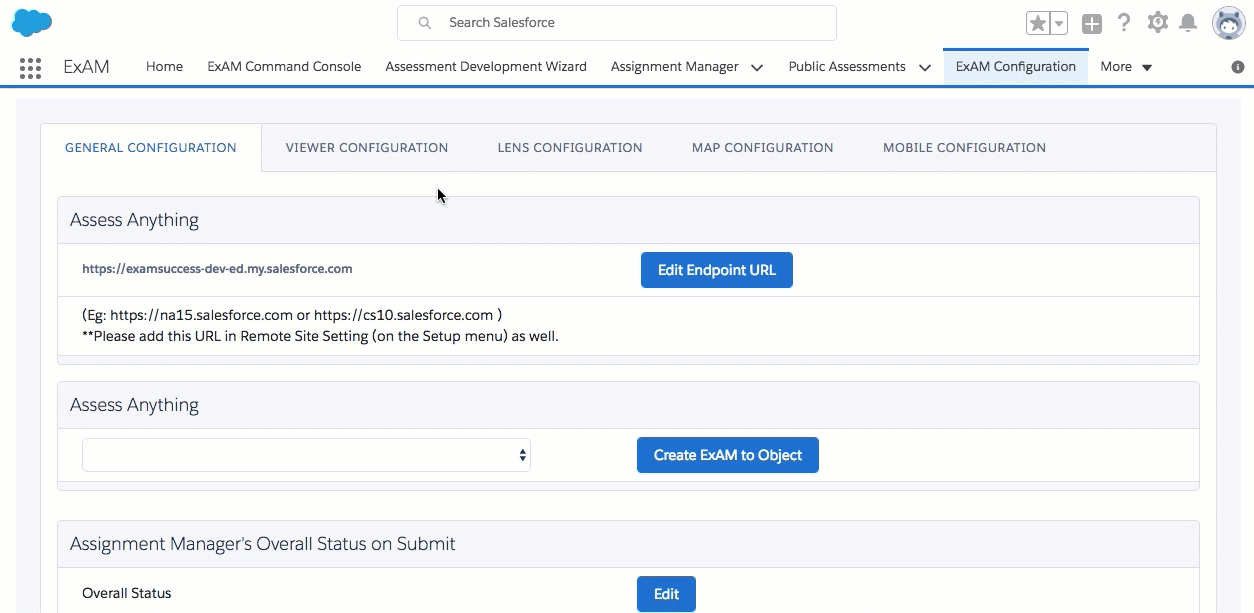This screenshot has width=1254, height=613.
Task: Open the More navigation dropdown
Action: click(1126, 67)
